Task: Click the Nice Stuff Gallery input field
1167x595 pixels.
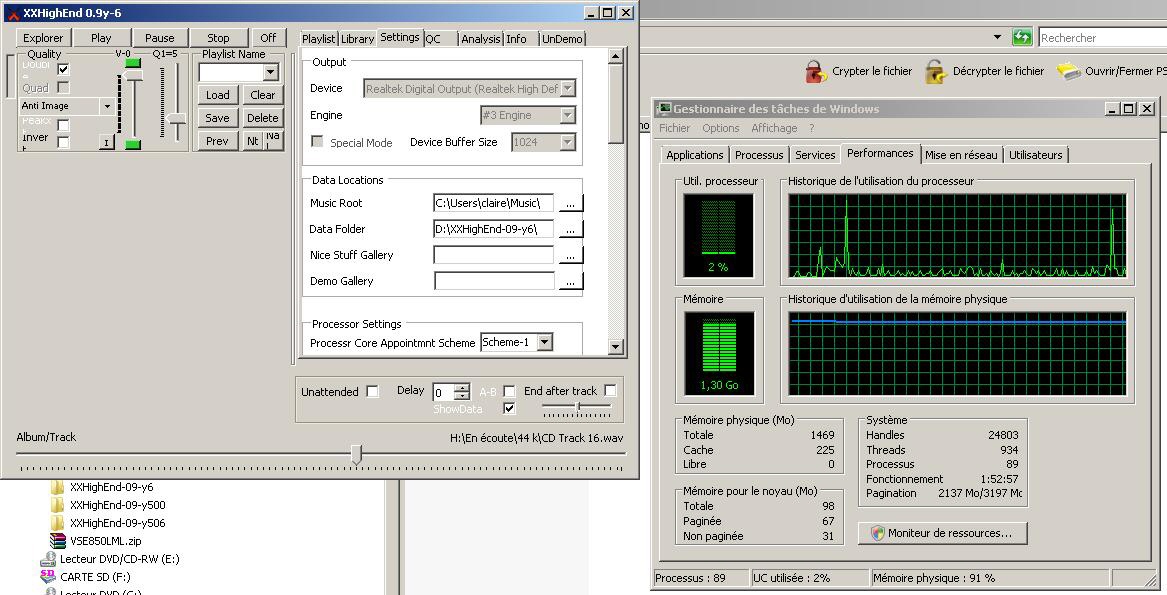Action: tap(493, 255)
